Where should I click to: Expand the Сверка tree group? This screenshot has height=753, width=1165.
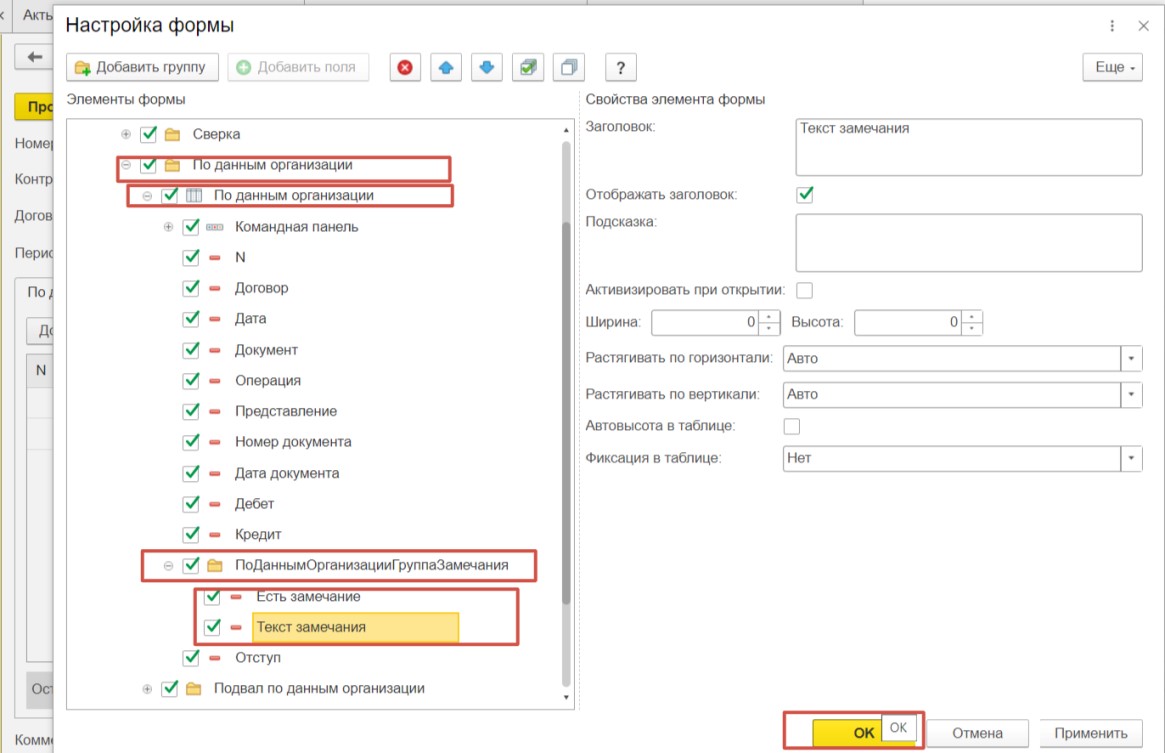(x=125, y=134)
